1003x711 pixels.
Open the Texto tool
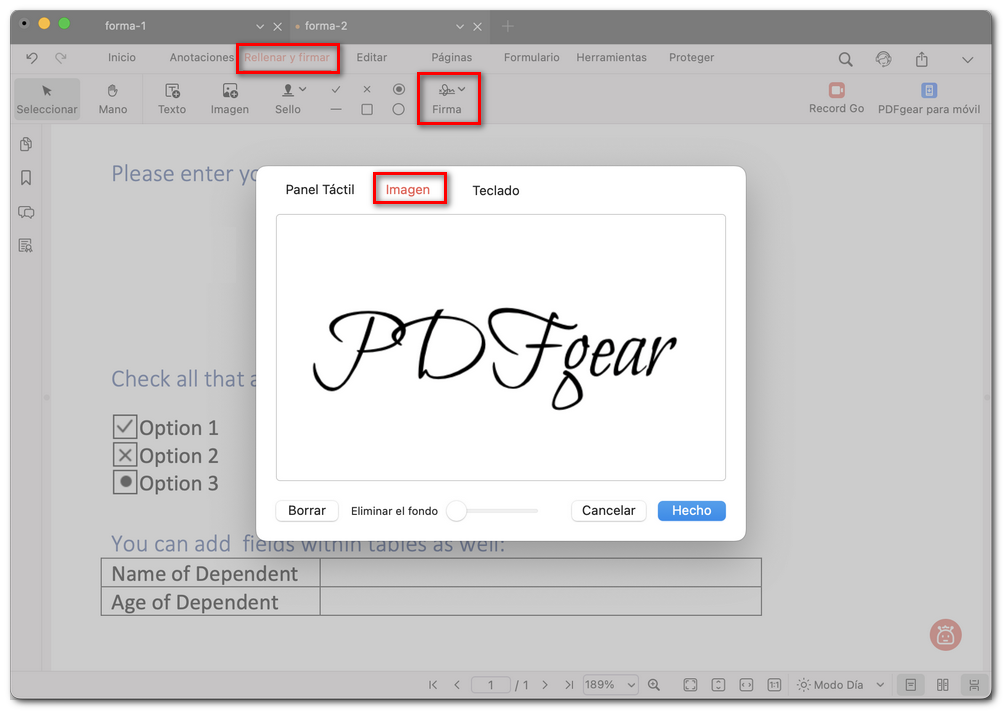pos(171,98)
